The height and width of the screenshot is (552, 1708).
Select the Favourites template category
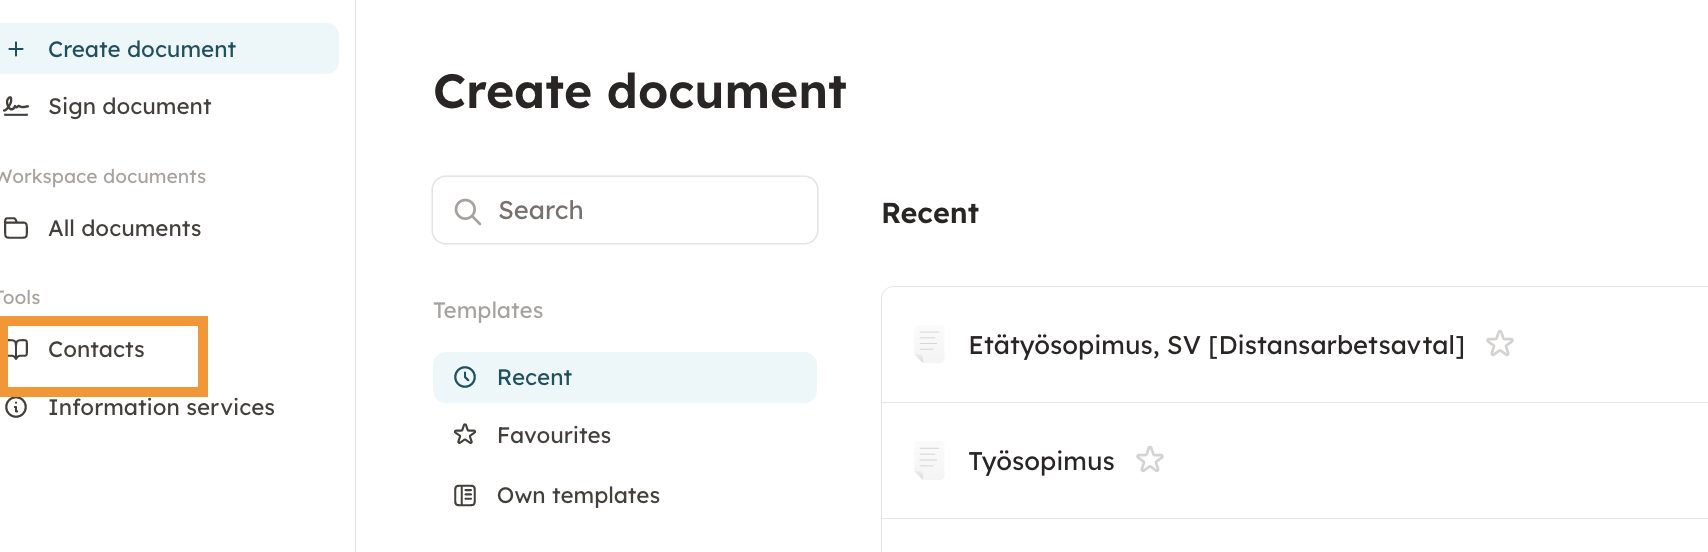pos(554,435)
